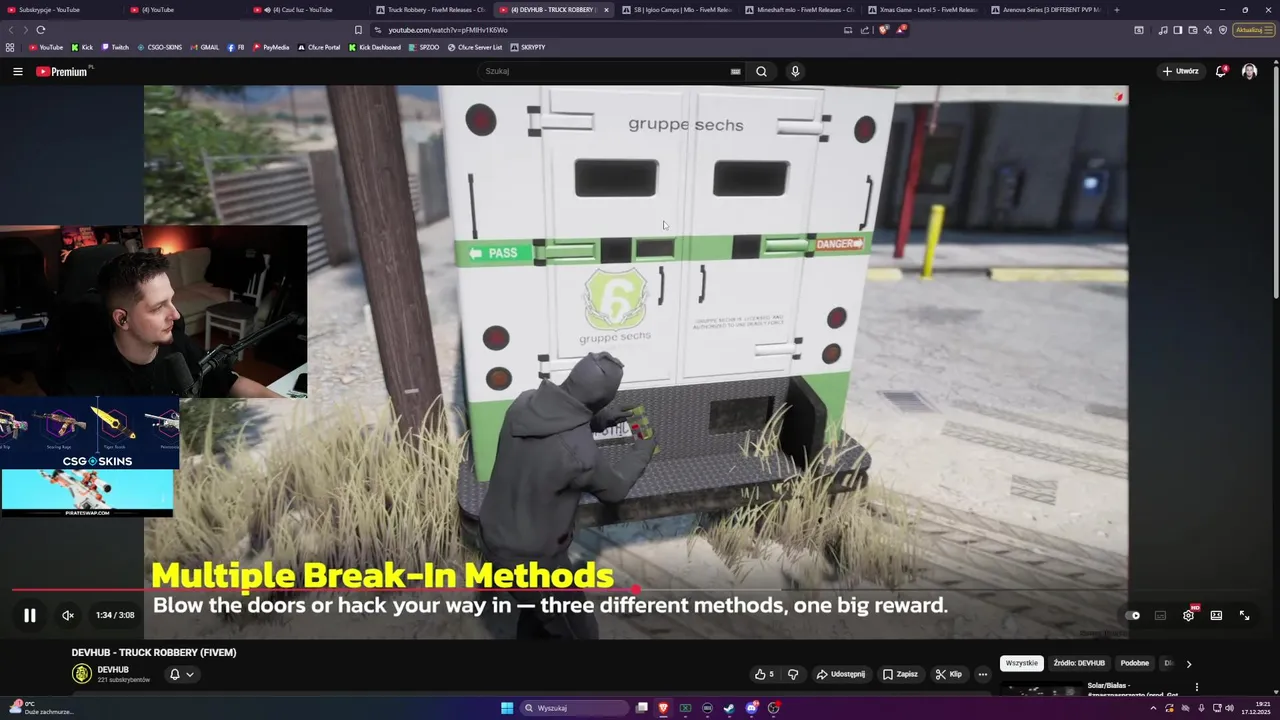This screenshot has width=1280, height=720.
Task: Dislike the video with thumbs down
Action: pos(793,674)
